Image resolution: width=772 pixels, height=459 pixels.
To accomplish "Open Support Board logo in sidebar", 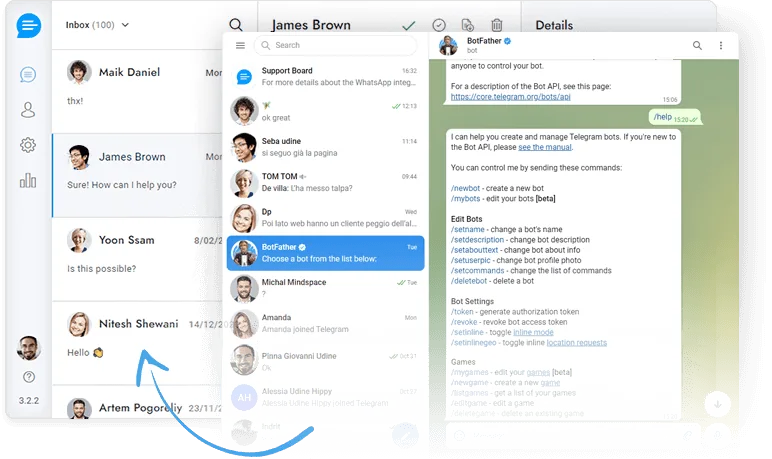I will click(x=29, y=25).
